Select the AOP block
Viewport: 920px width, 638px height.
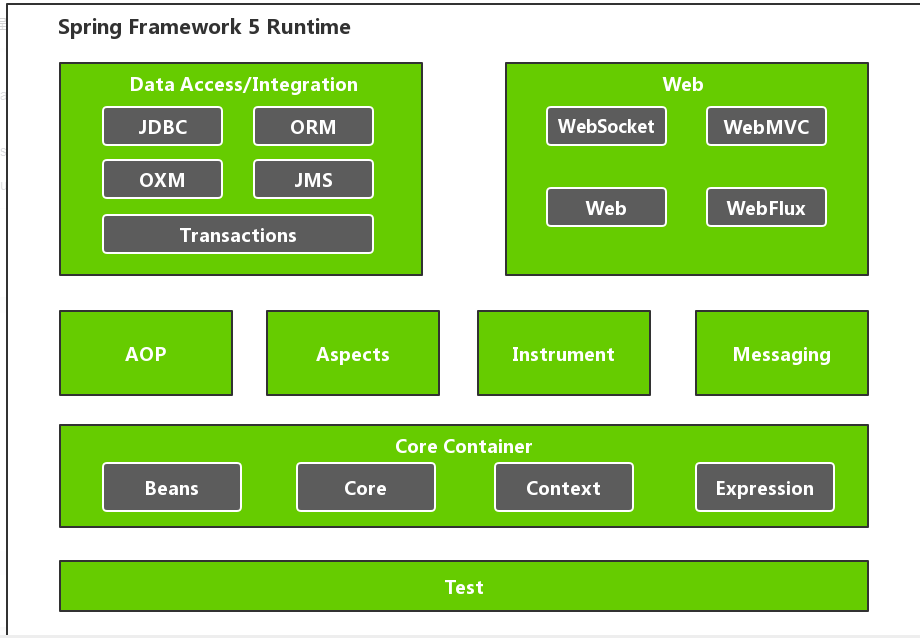coord(146,353)
